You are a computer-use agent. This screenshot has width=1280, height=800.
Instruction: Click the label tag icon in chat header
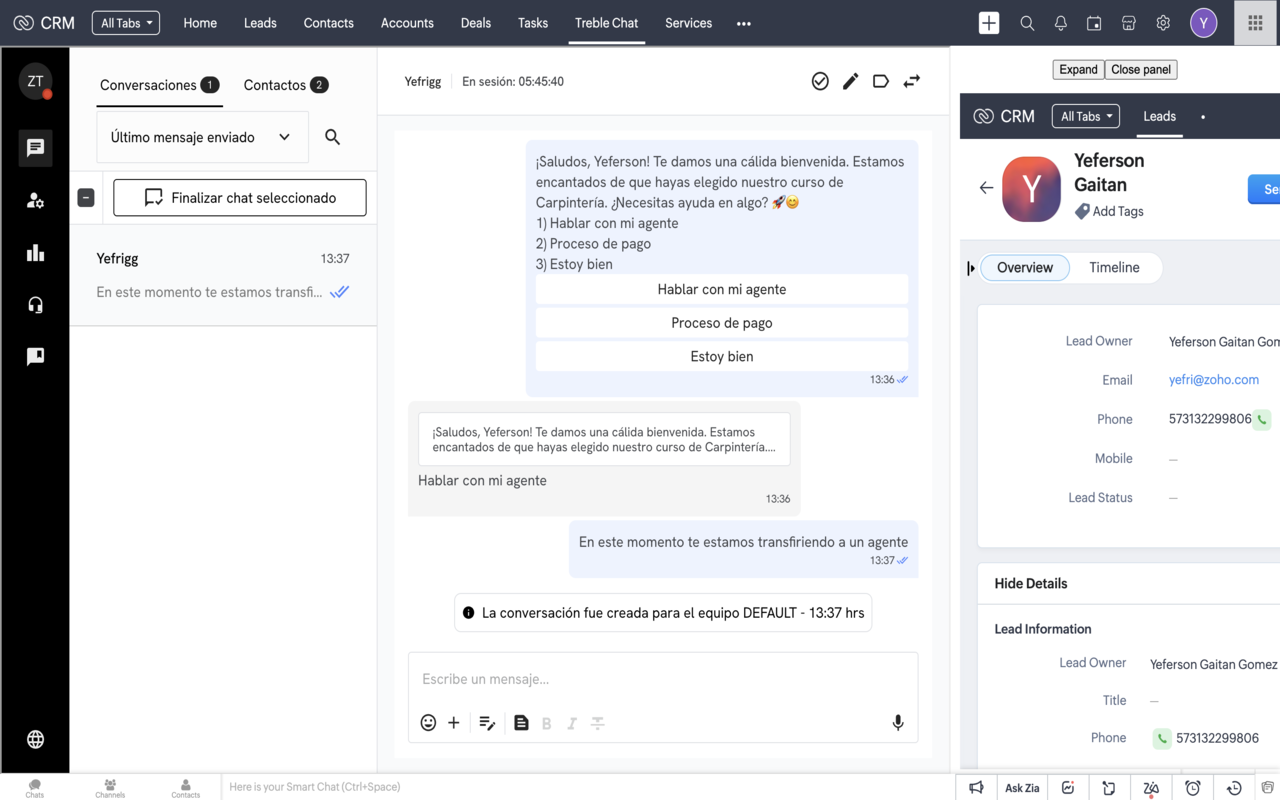click(x=881, y=81)
